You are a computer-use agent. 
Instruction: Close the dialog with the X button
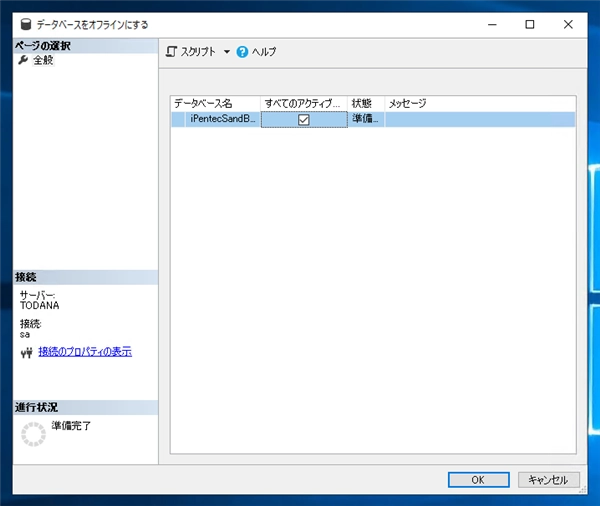click(568, 24)
